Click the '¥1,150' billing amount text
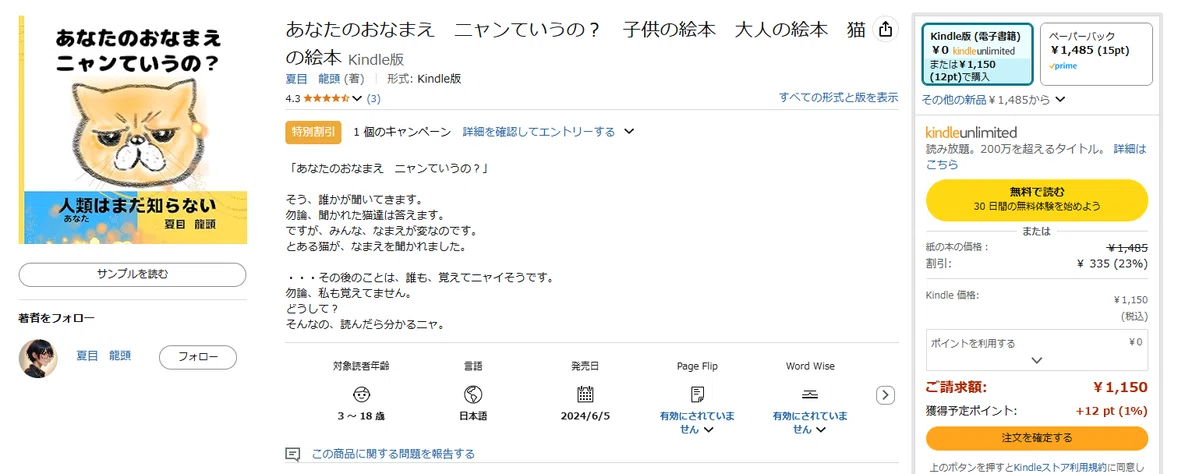This screenshot has height=474, width=1200. coord(1120,387)
